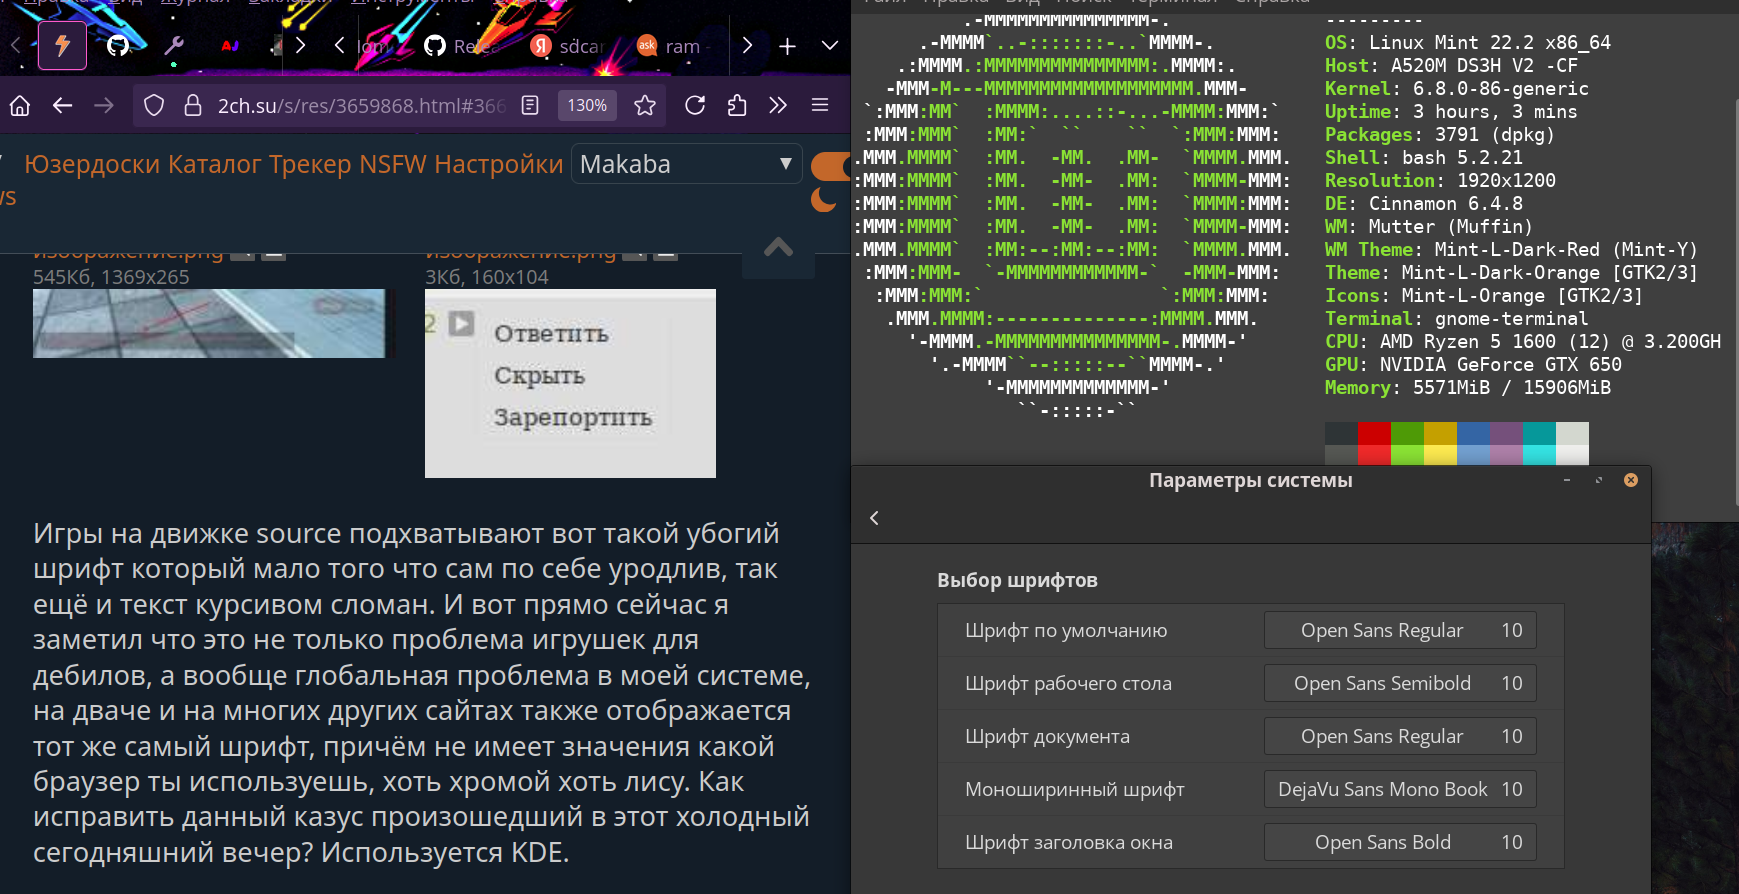Screen dimensions: 1739x894
Task: Open the Firefox hamburger application menu
Action: click(820, 105)
